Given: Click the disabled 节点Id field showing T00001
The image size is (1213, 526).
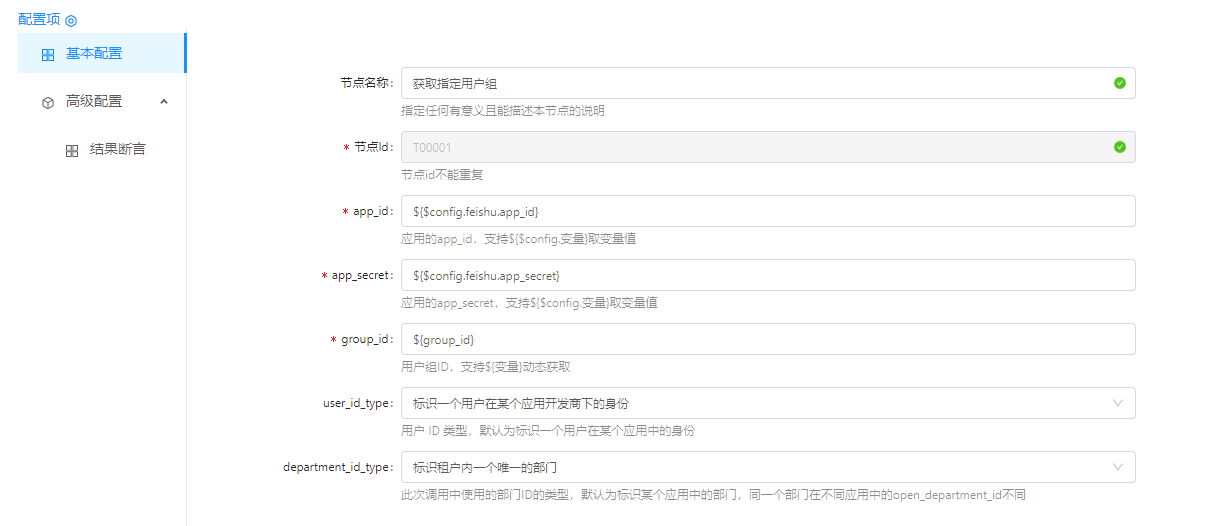Looking at the screenshot, I should tap(750, 147).
